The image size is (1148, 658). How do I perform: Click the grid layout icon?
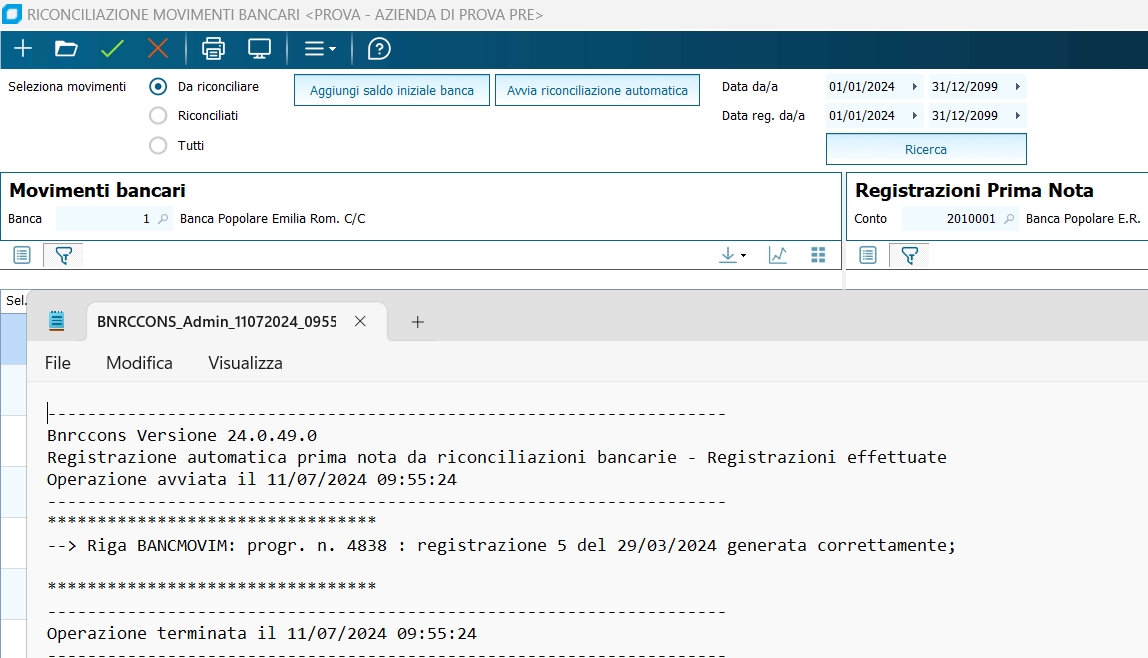819,255
